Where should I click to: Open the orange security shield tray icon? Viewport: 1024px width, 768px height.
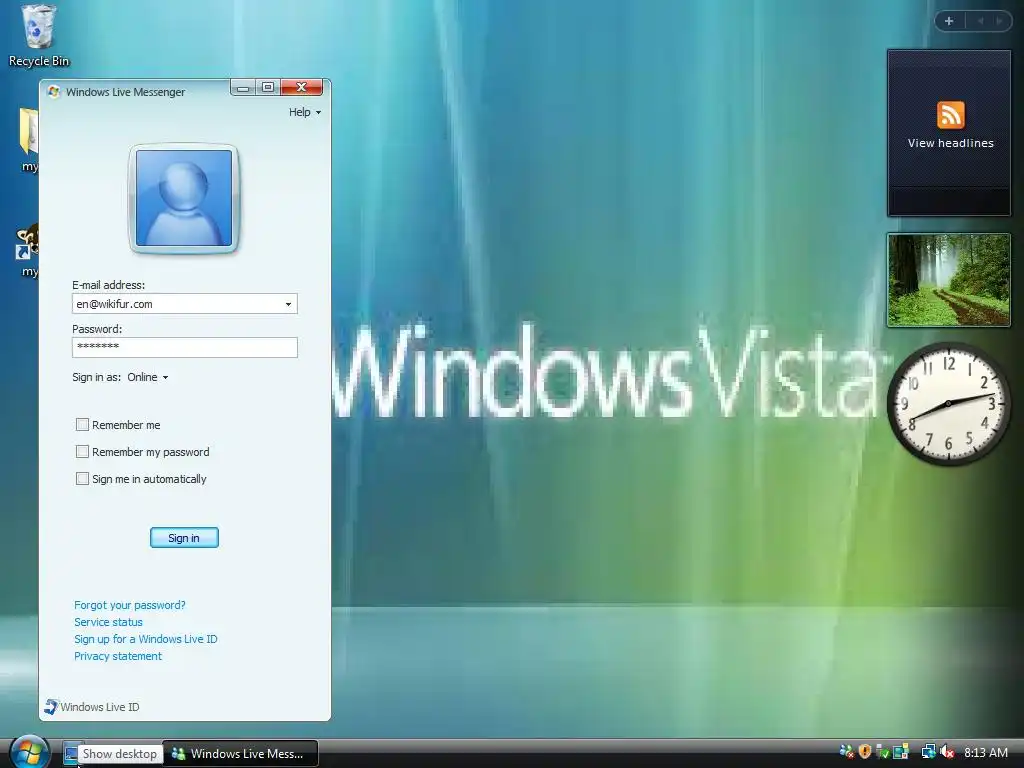point(865,752)
